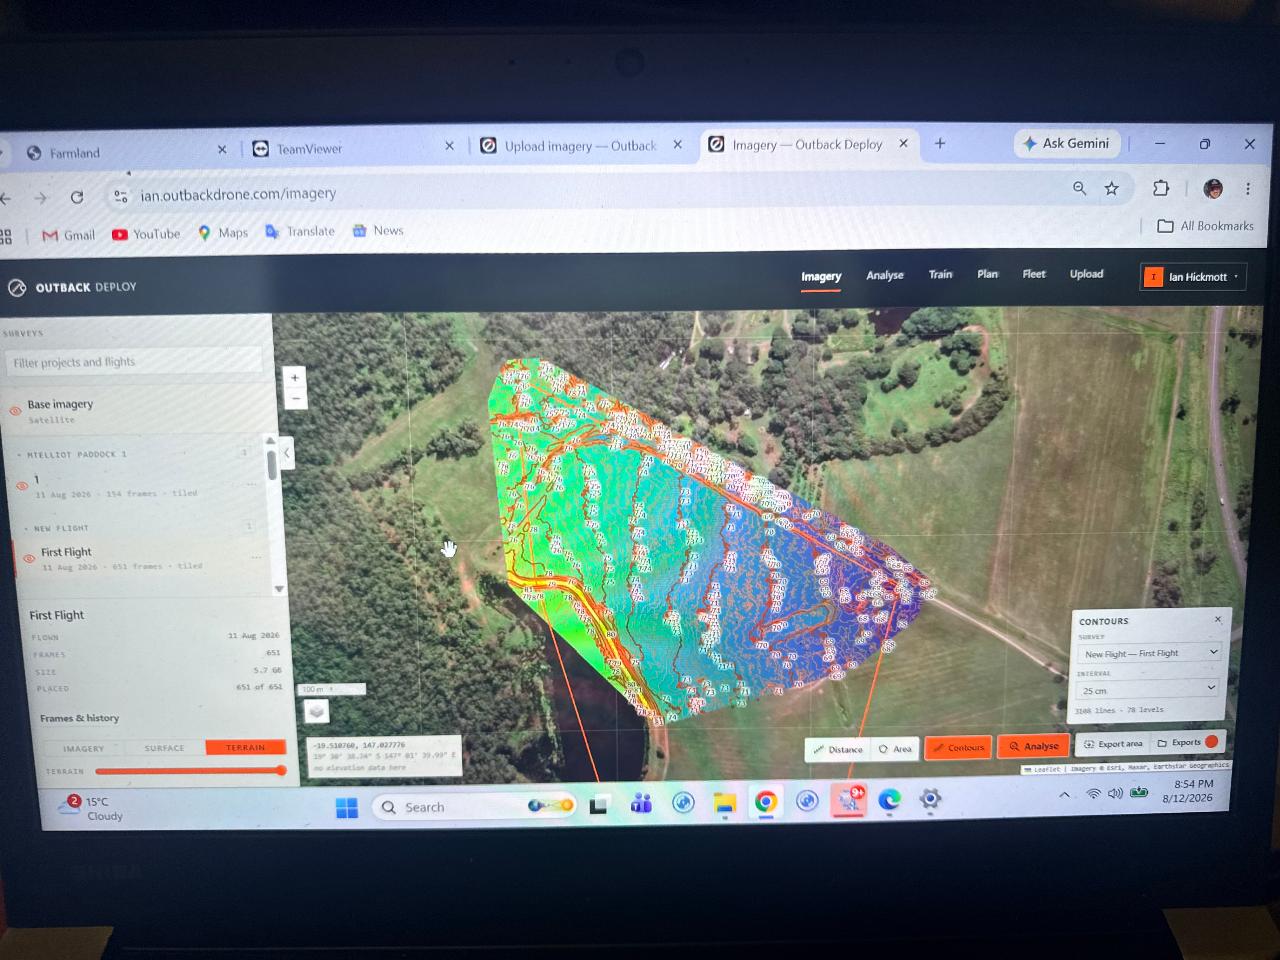The width and height of the screenshot is (1280, 960).
Task: Open Chrome extensions puzzle icon
Action: 1160,188
